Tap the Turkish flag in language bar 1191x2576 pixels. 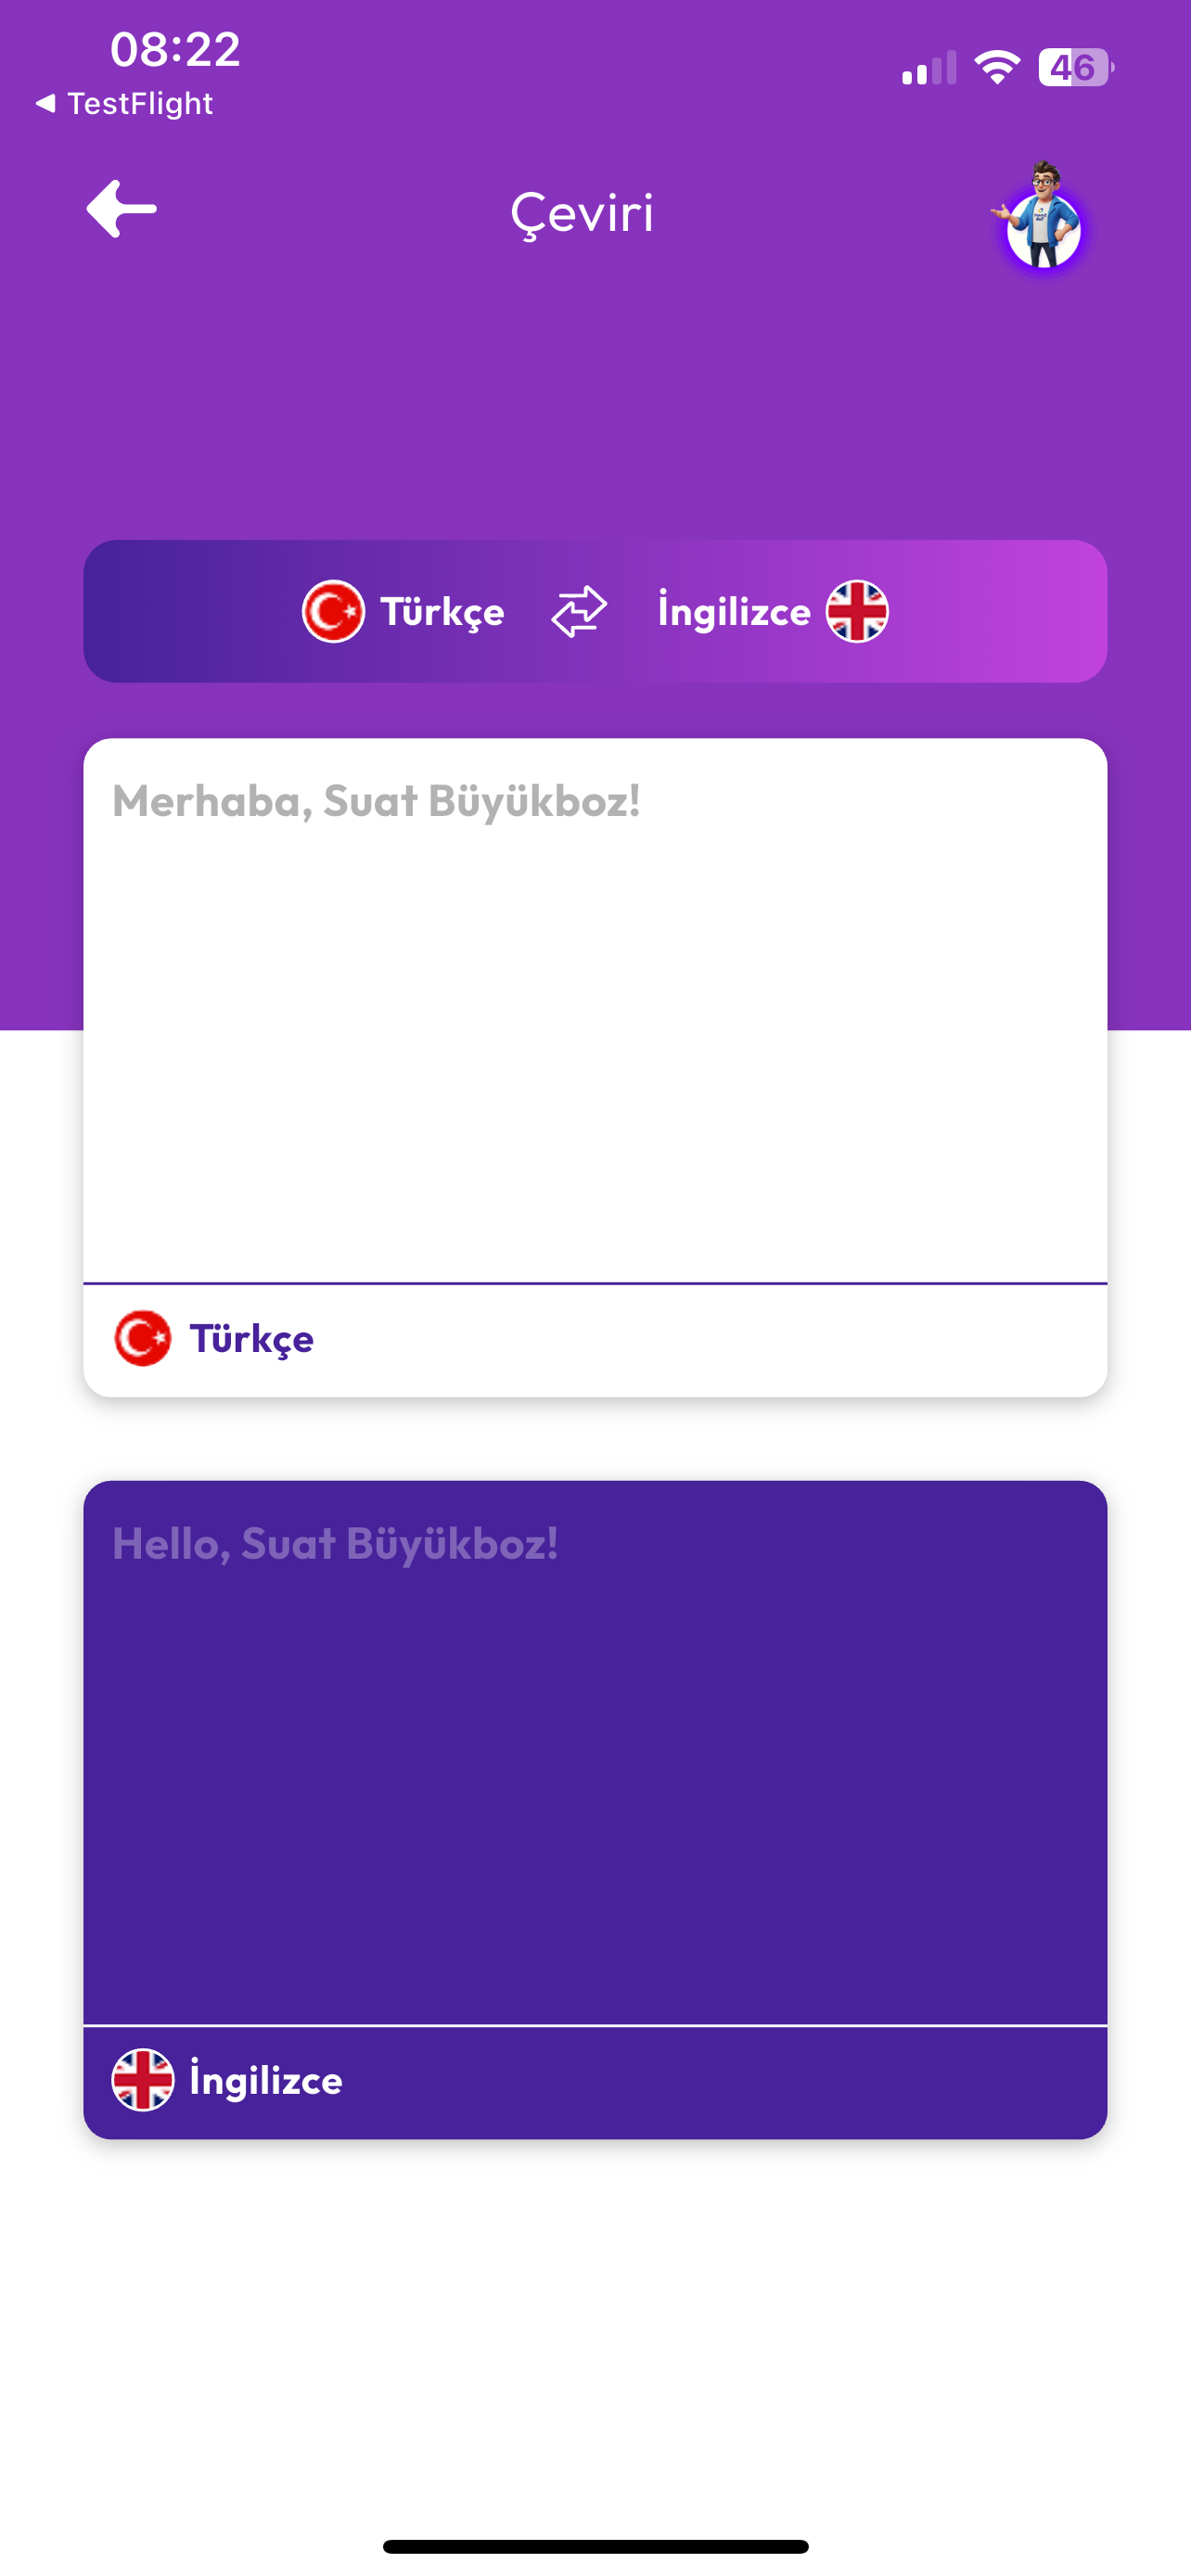point(333,611)
